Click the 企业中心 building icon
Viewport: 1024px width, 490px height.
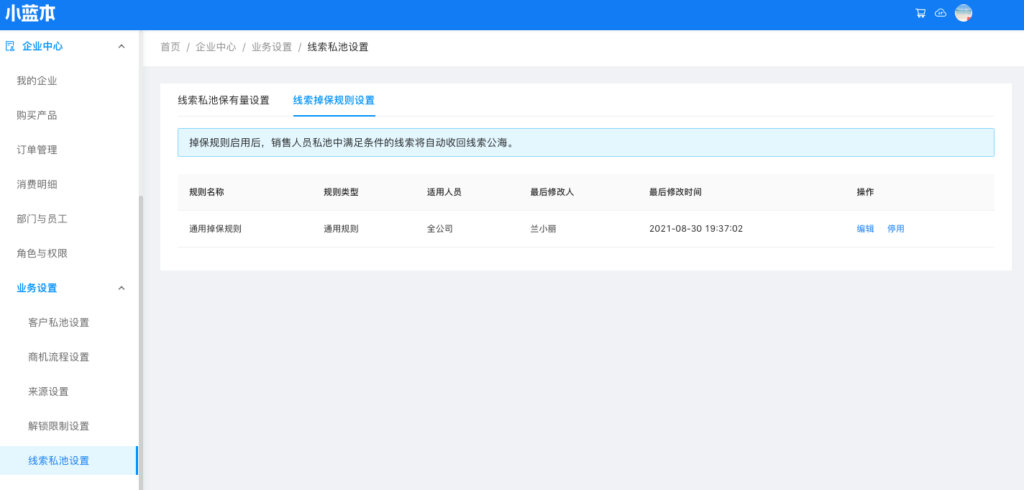11,46
